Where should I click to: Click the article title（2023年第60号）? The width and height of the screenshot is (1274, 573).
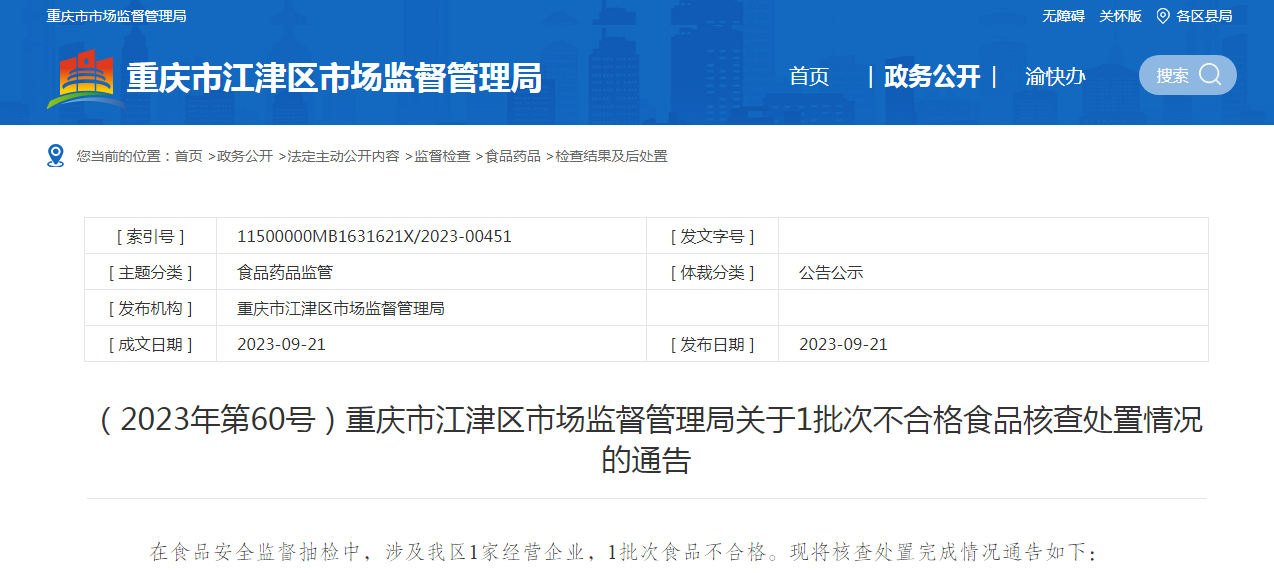(x=647, y=440)
